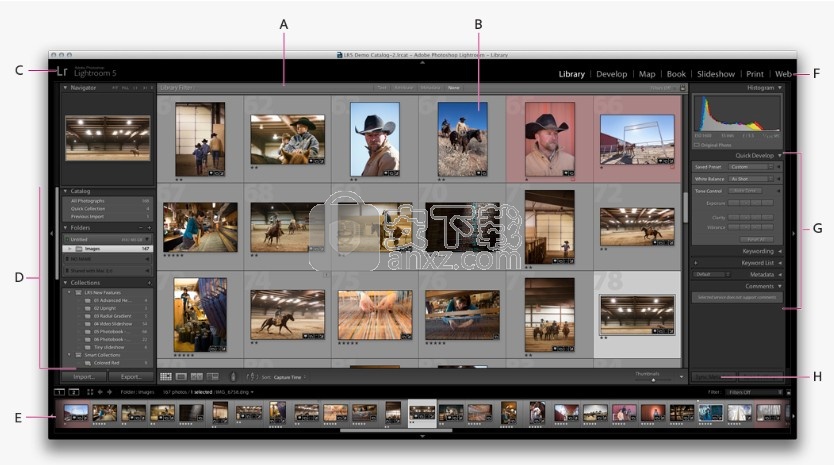Adjust the Thumbnails size slider
The image size is (834, 465).
click(x=653, y=380)
